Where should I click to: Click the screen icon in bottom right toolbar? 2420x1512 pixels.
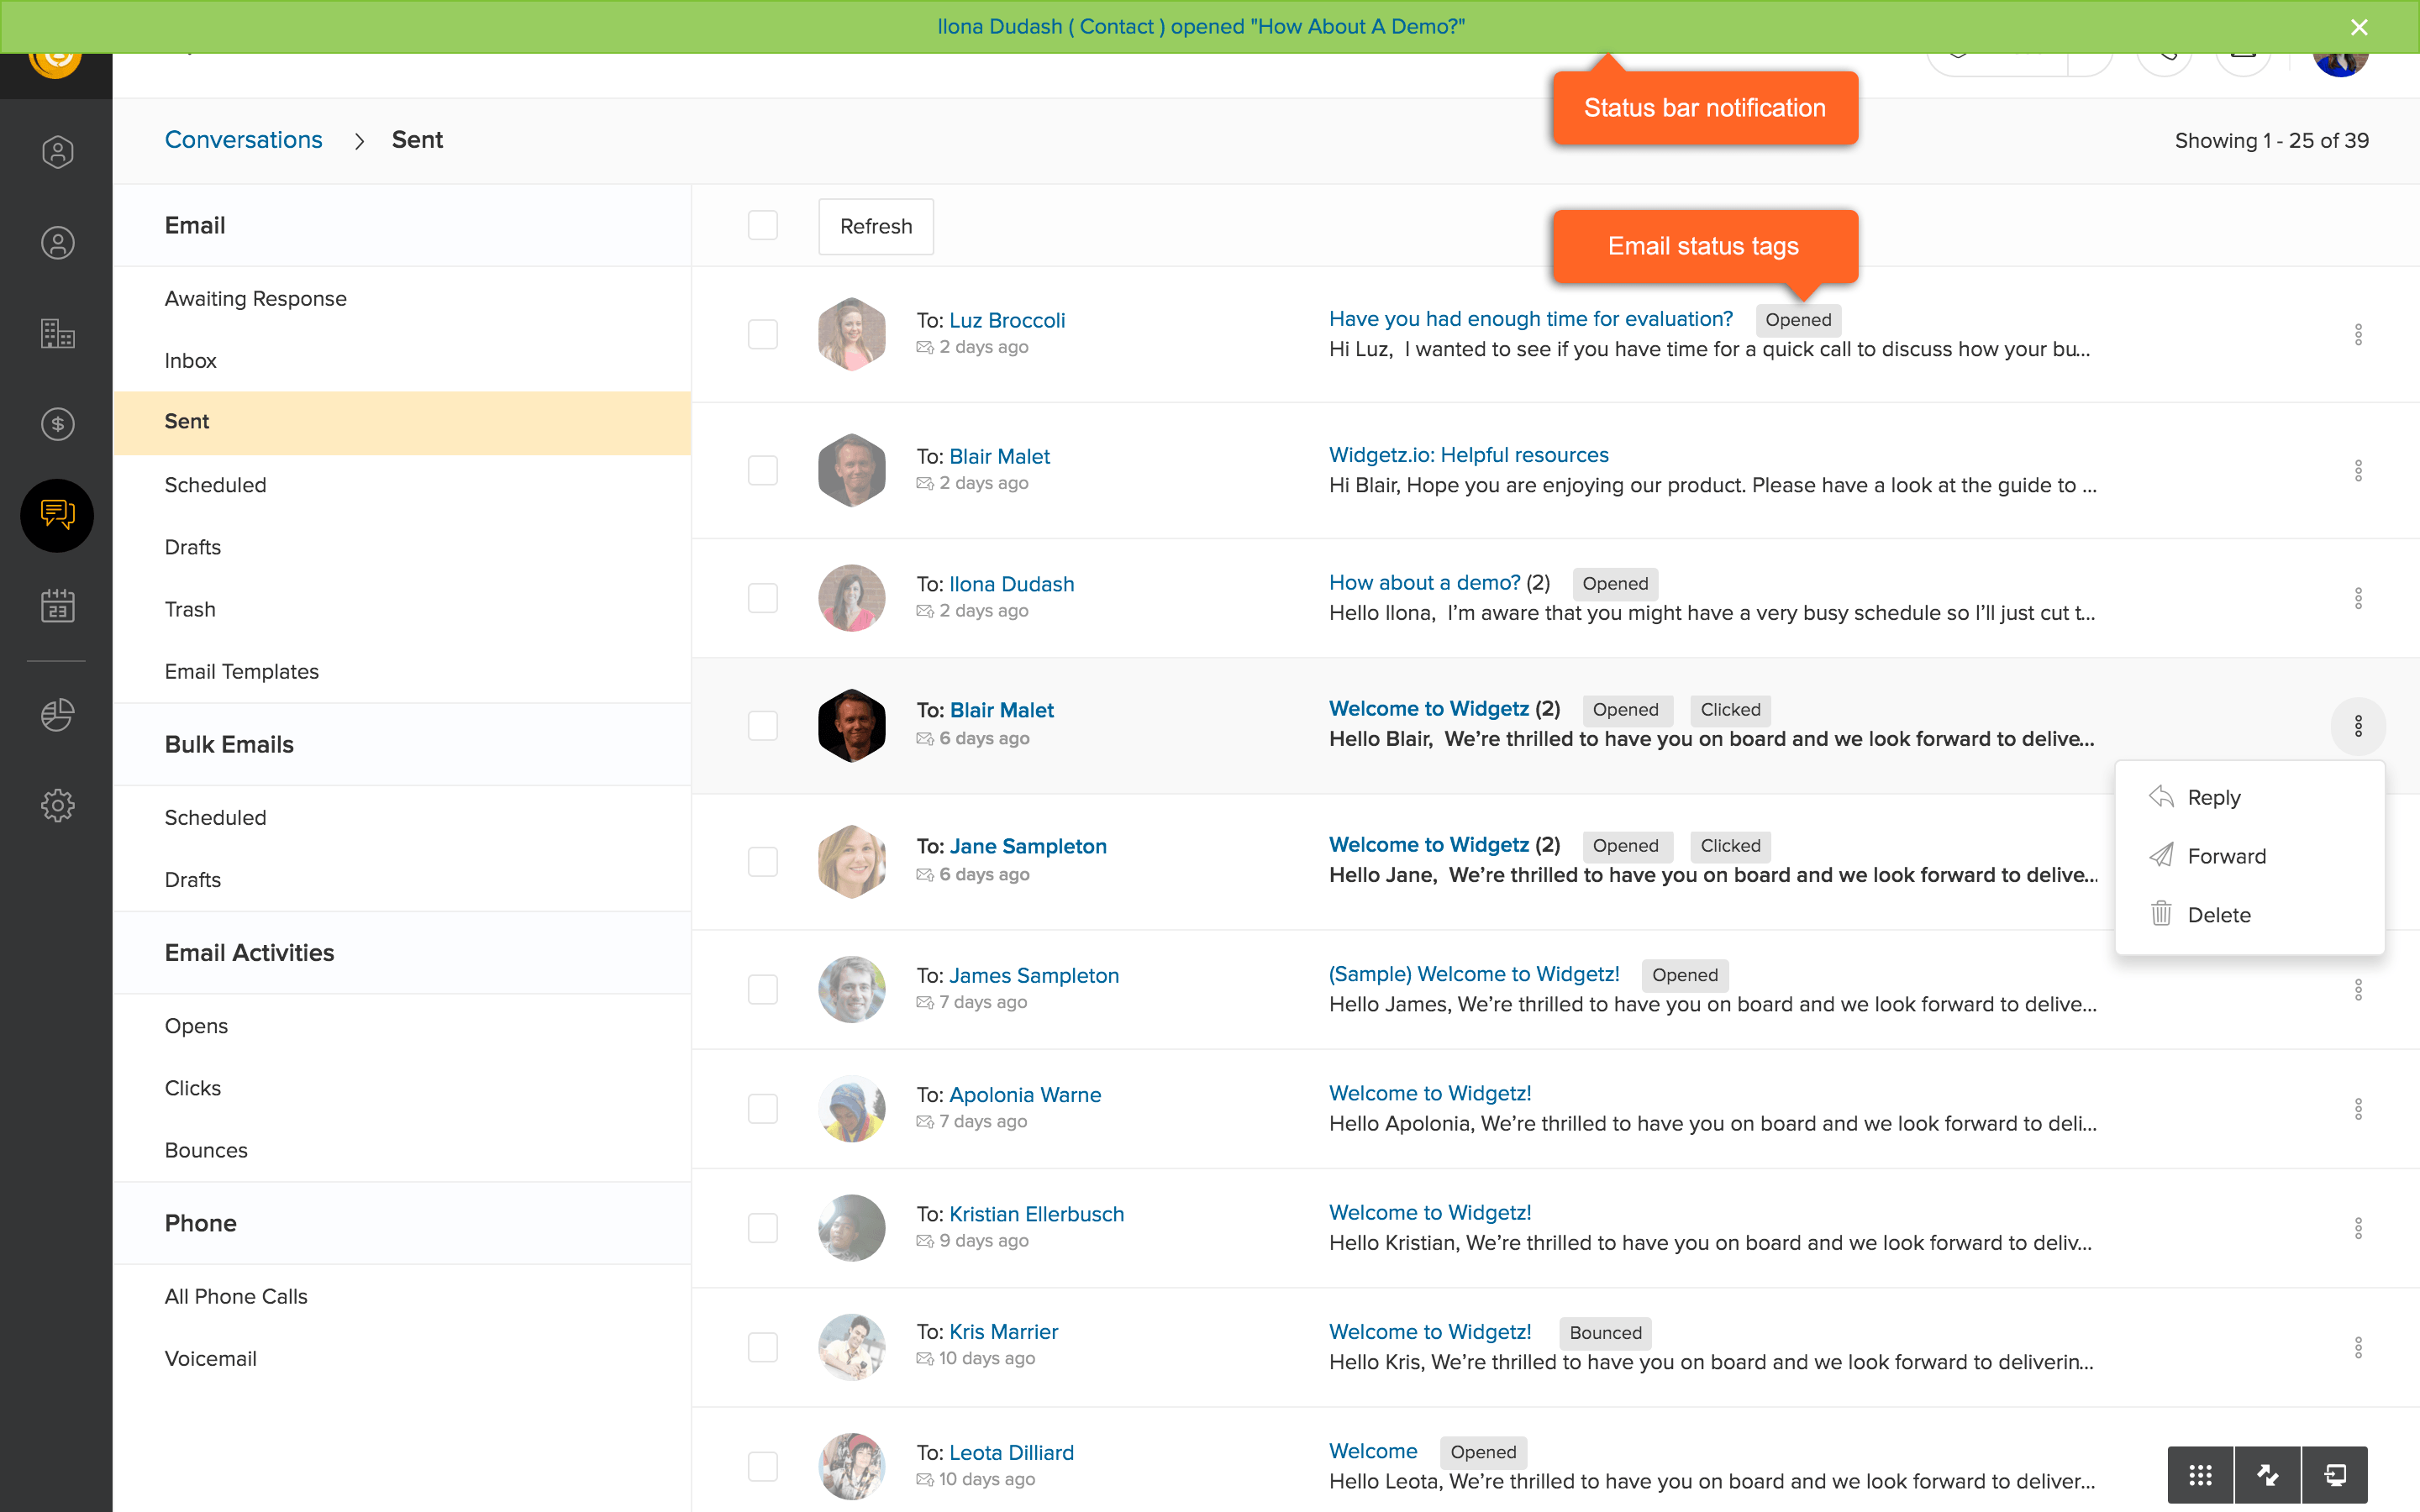[x=2335, y=1475]
